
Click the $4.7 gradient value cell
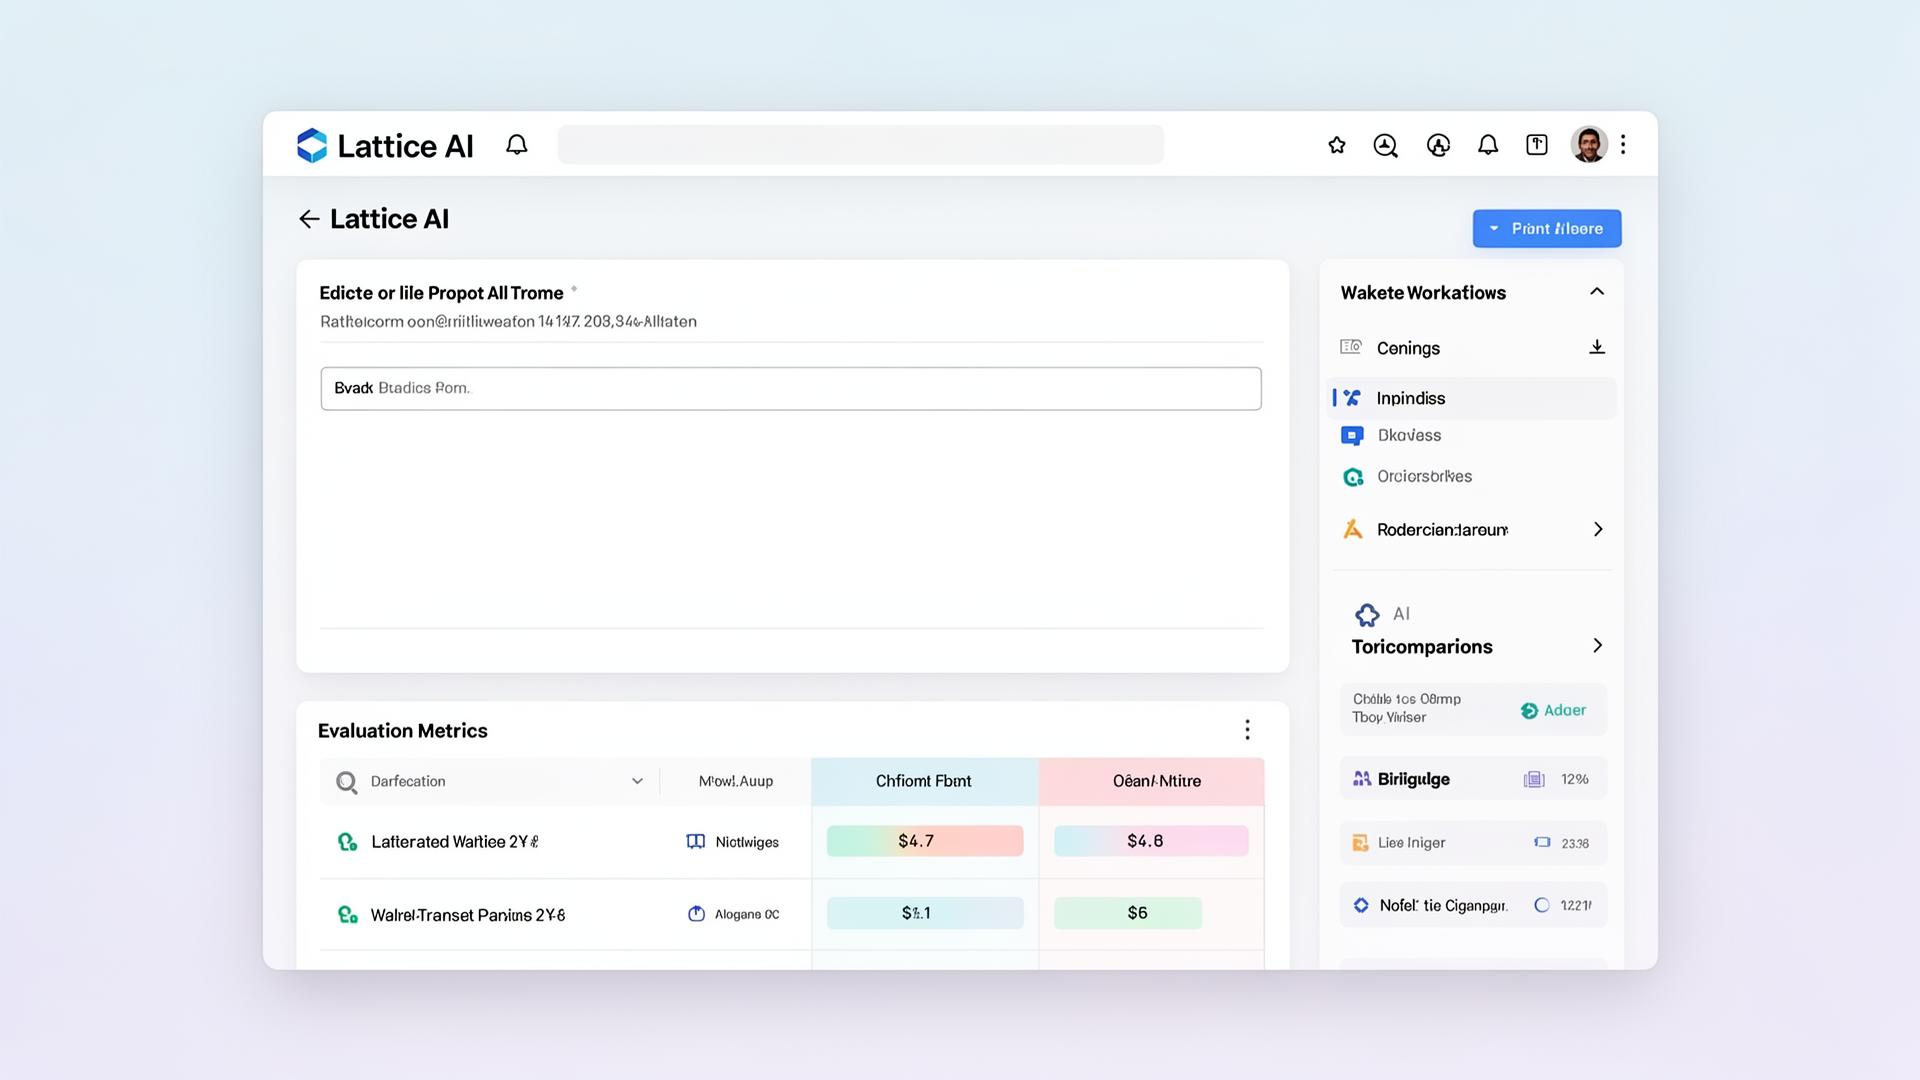pos(925,841)
